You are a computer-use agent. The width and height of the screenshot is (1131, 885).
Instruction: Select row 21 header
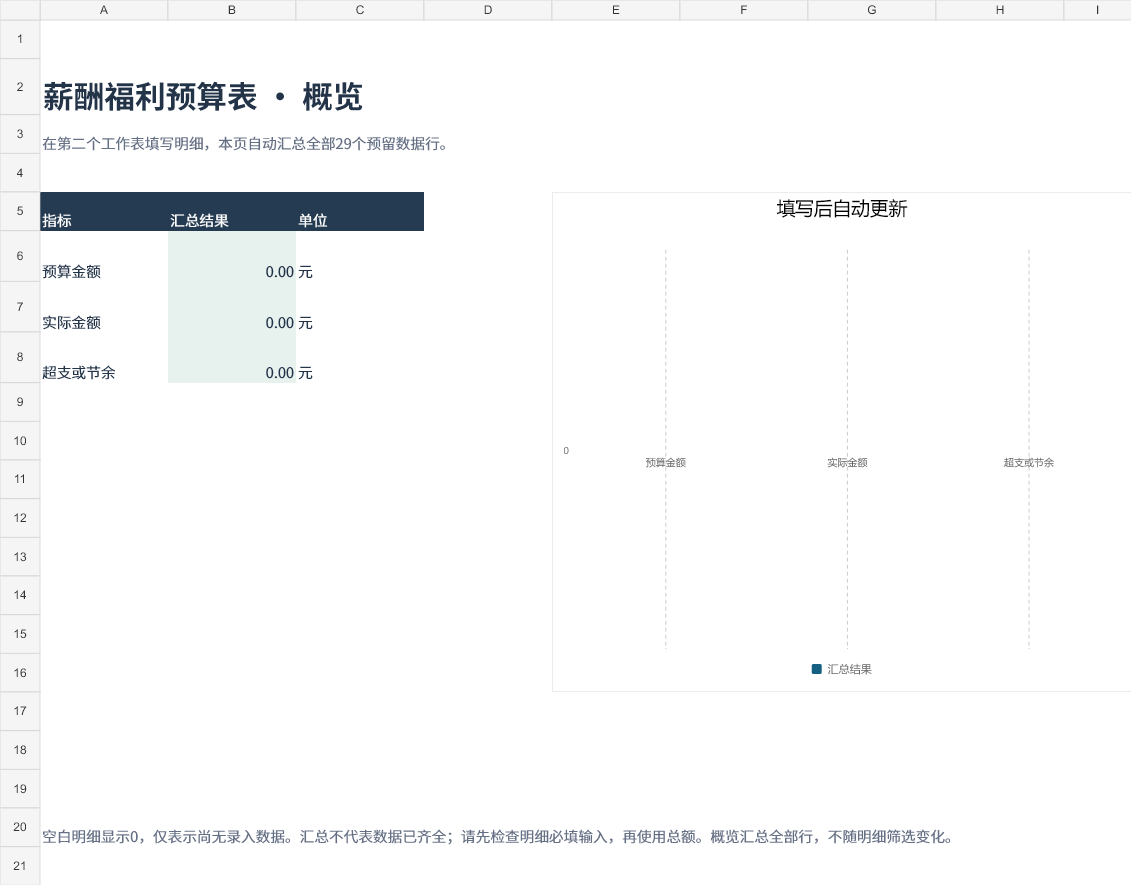[x=20, y=866]
